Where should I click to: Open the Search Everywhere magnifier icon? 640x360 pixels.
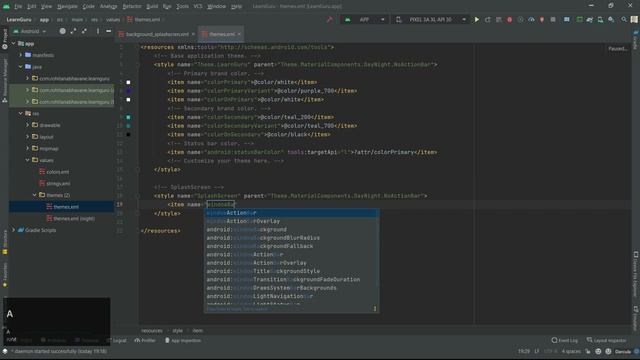coord(624,20)
